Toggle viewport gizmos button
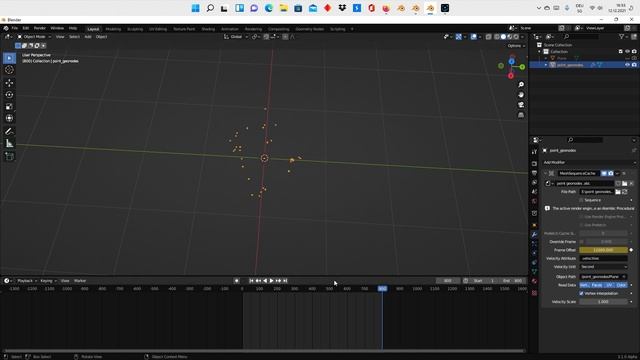 tap(459, 37)
